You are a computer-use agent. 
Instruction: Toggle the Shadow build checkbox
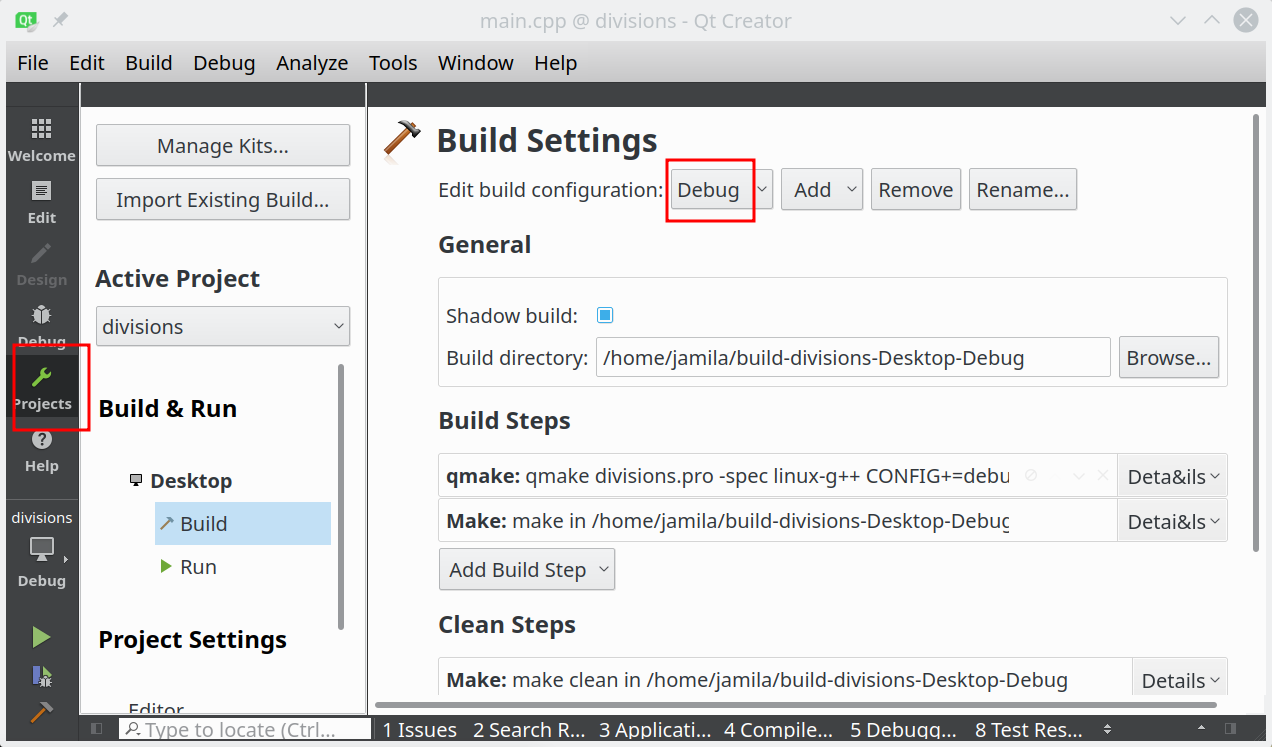tap(605, 315)
